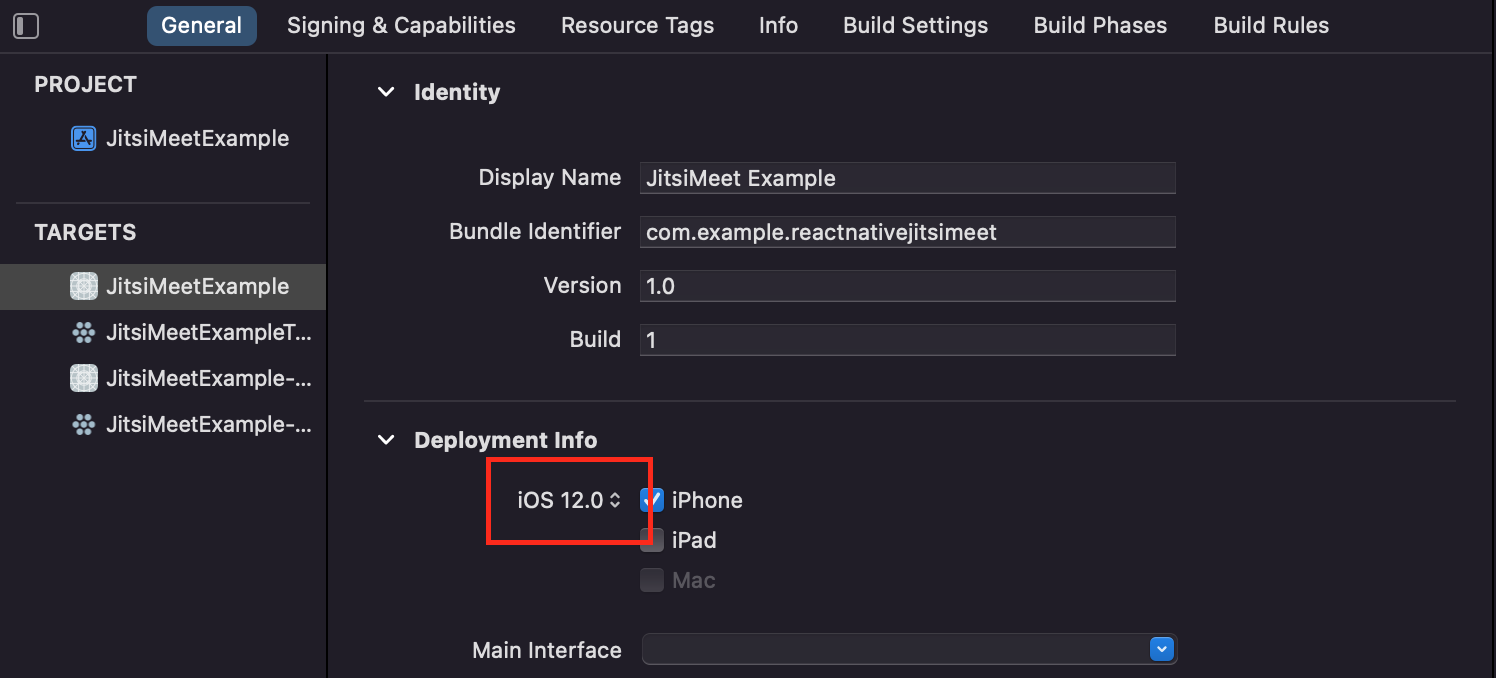Open the General tab

click(x=202, y=26)
